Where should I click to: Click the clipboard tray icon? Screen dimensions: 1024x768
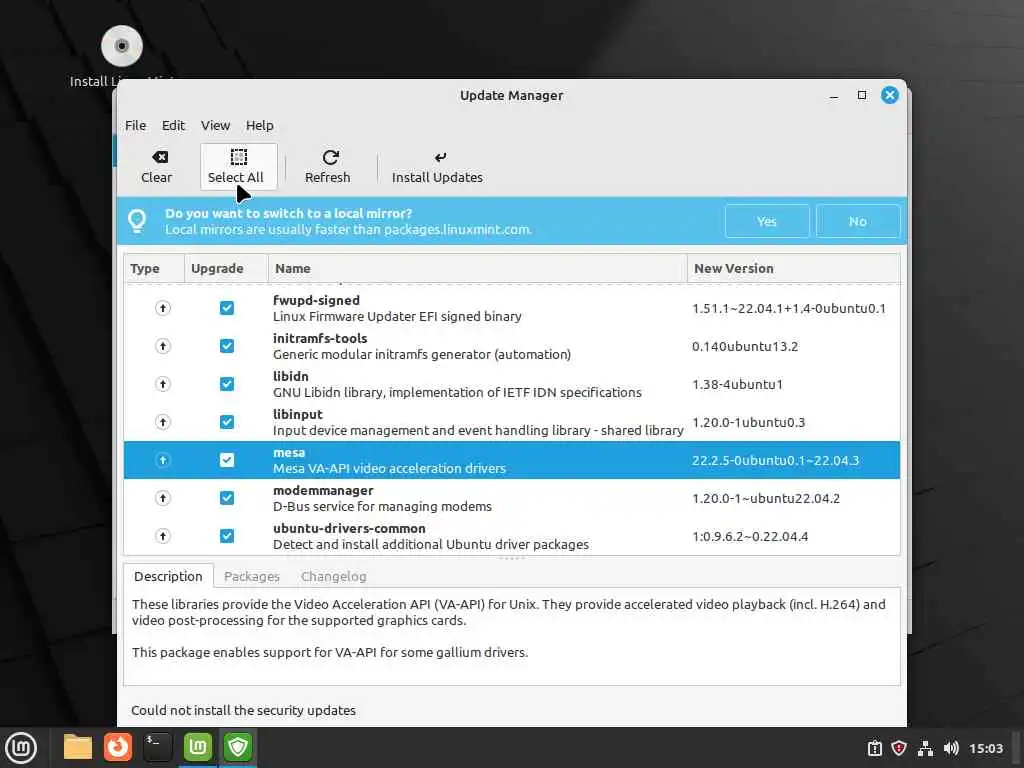pyautogui.click(x=874, y=748)
